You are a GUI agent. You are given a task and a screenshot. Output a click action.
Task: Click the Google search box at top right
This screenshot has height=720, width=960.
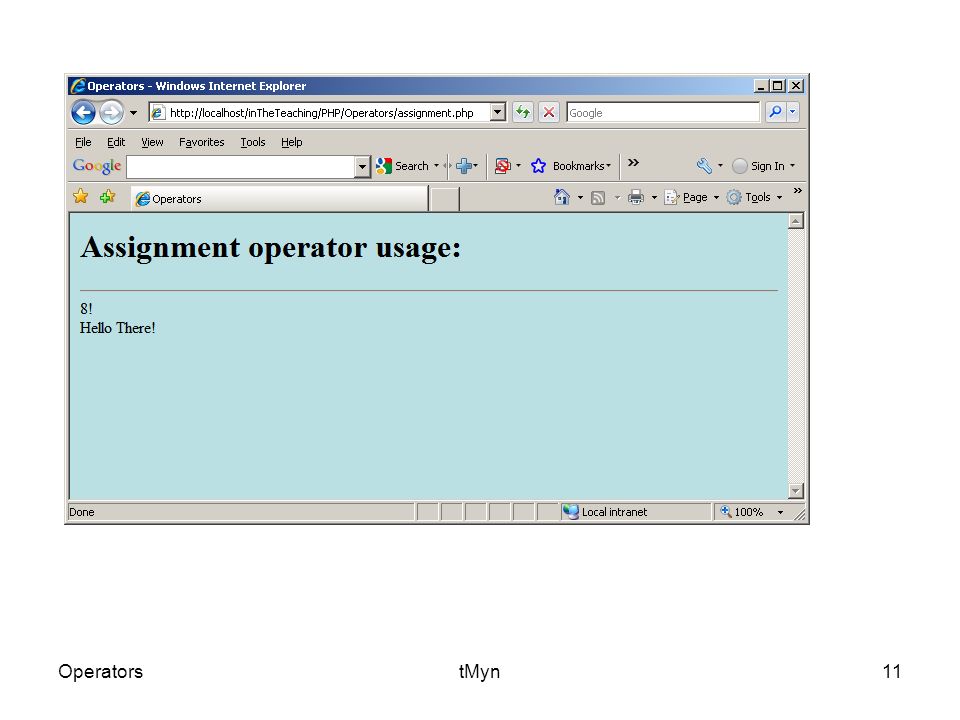click(663, 113)
